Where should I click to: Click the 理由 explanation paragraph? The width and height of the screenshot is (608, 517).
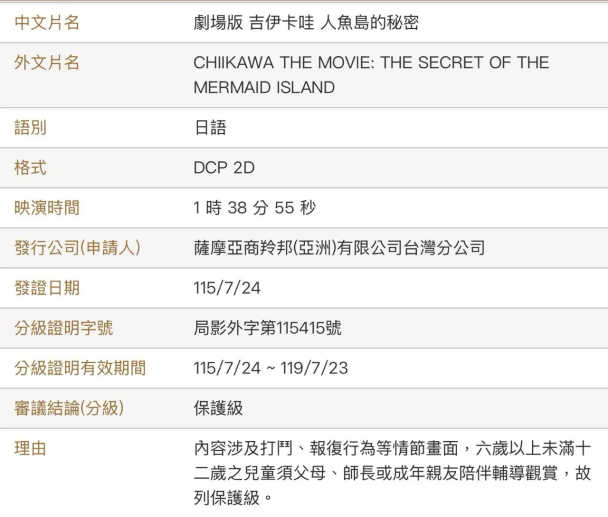click(392, 473)
